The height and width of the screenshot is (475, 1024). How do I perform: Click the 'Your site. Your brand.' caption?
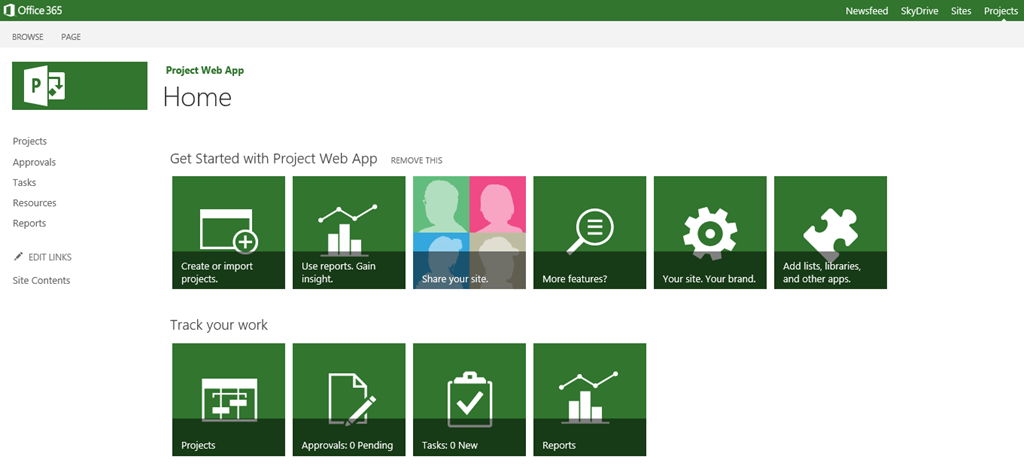tap(709, 279)
